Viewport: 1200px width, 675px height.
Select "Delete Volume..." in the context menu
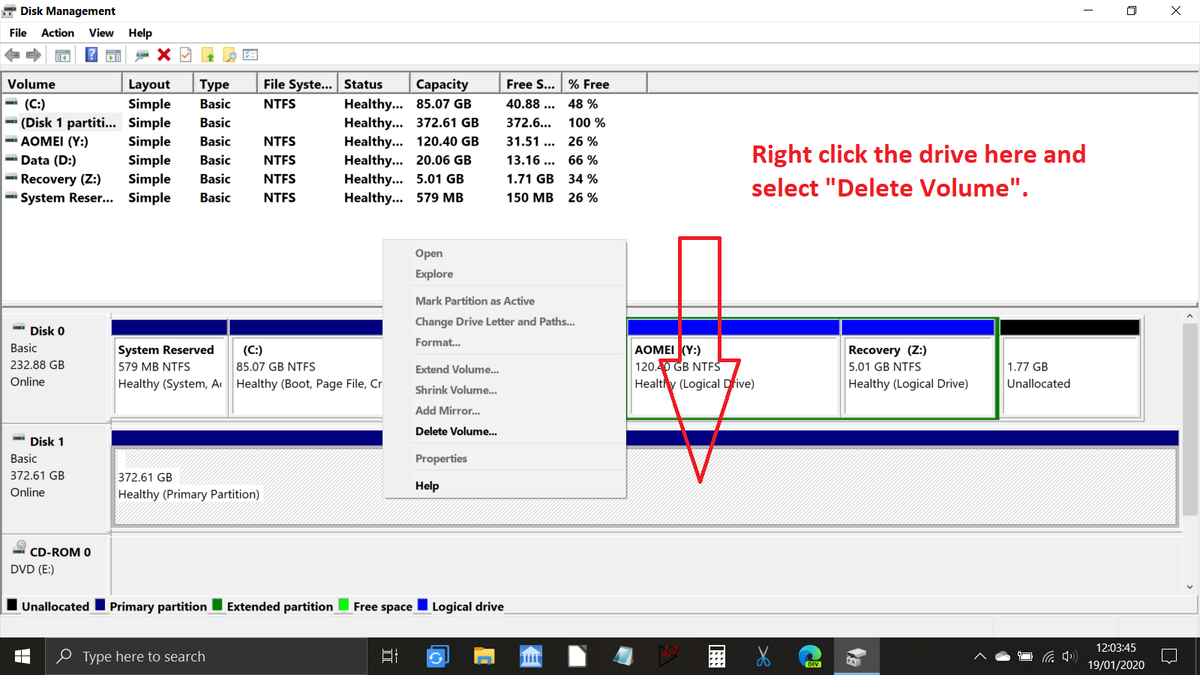(x=456, y=432)
